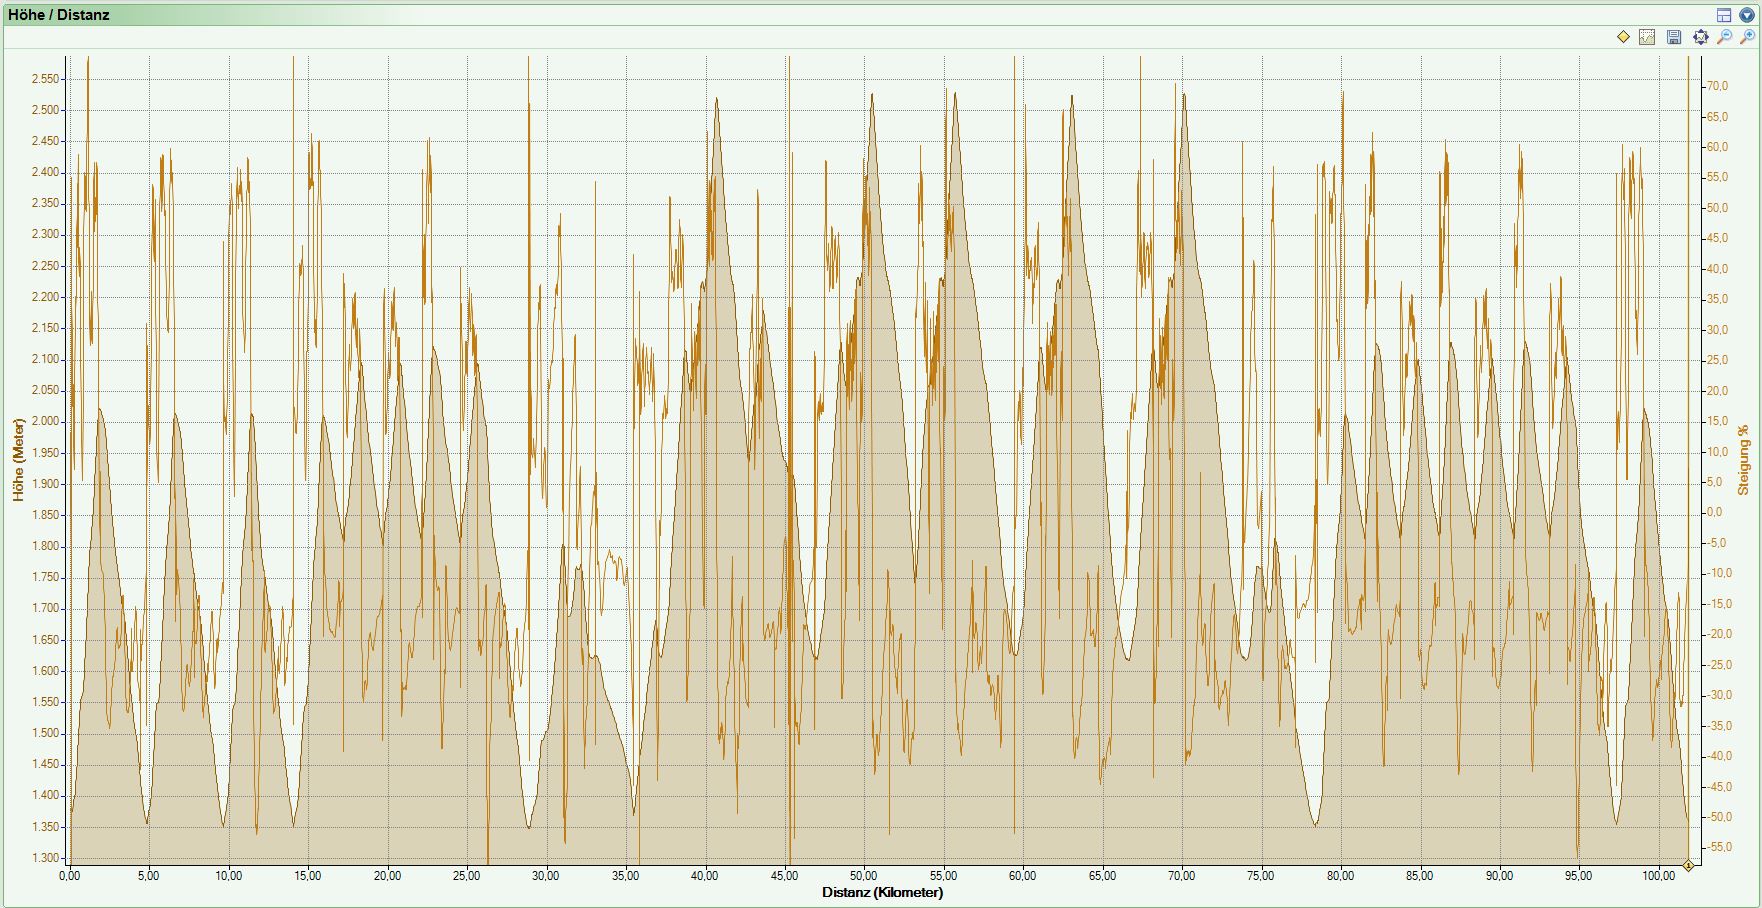Screen dimensions: 1762x908
Task: Click the 100,00 tick on distance axis
Action: pos(1657,876)
